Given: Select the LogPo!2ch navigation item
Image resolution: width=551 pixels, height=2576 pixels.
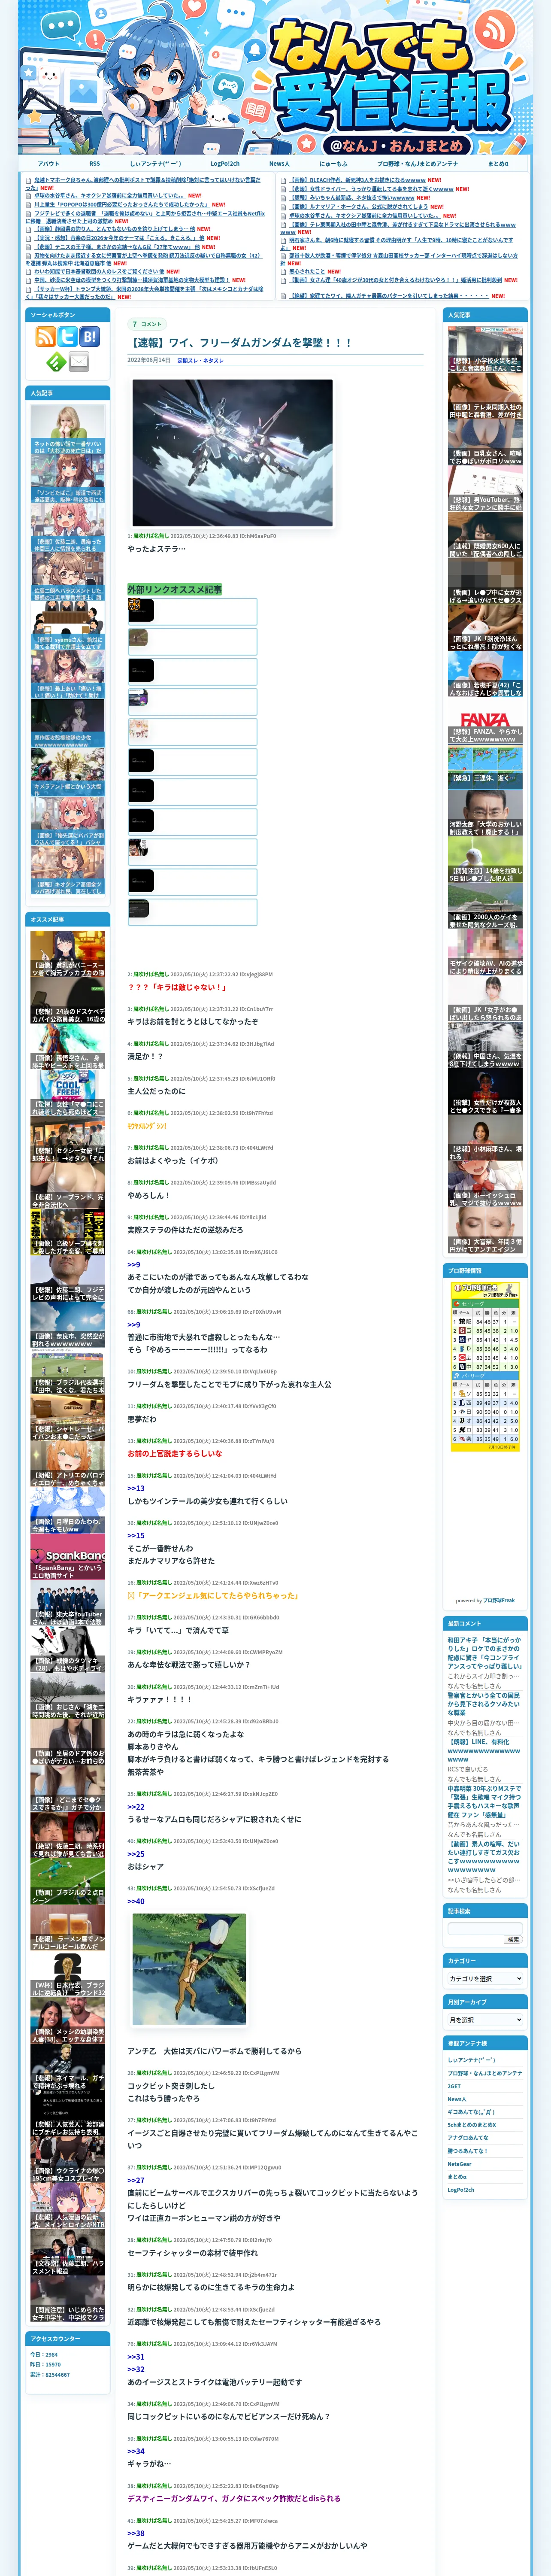Looking at the screenshot, I should point(225,163).
